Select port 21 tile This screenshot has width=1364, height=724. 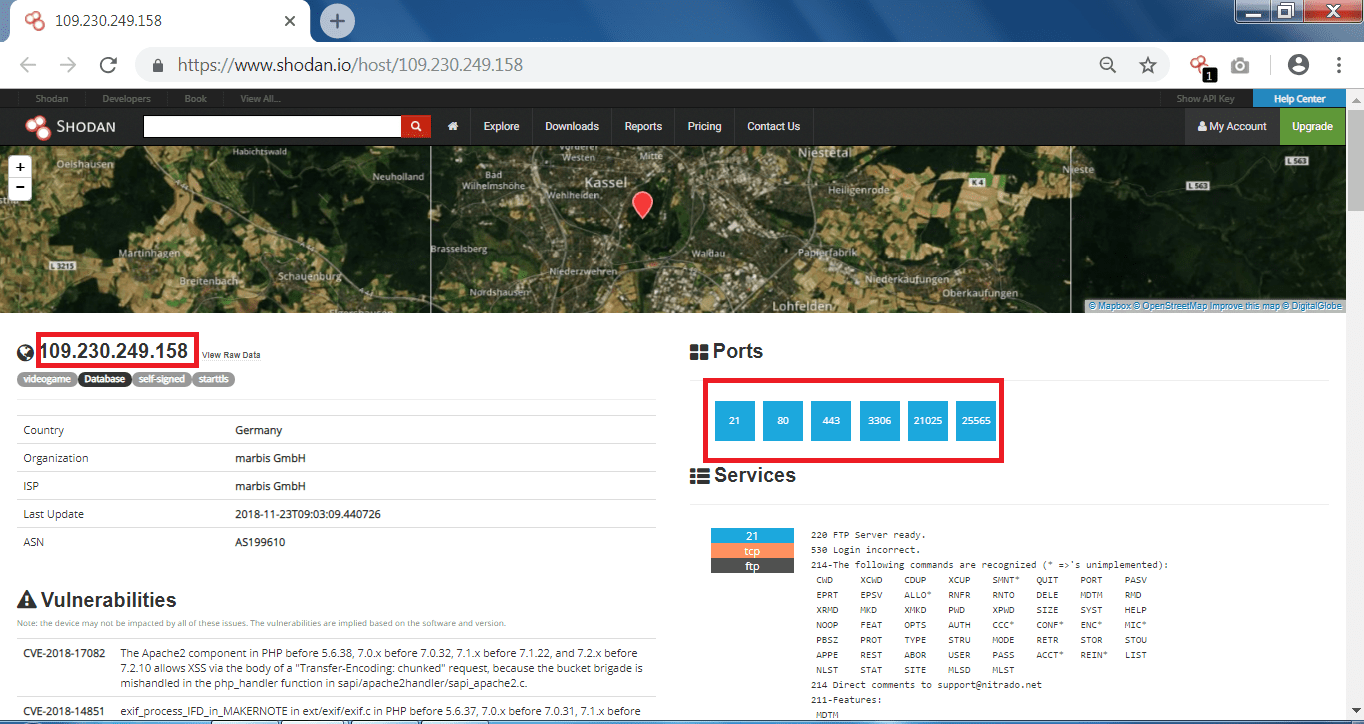pyautogui.click(x=735, y=421)
